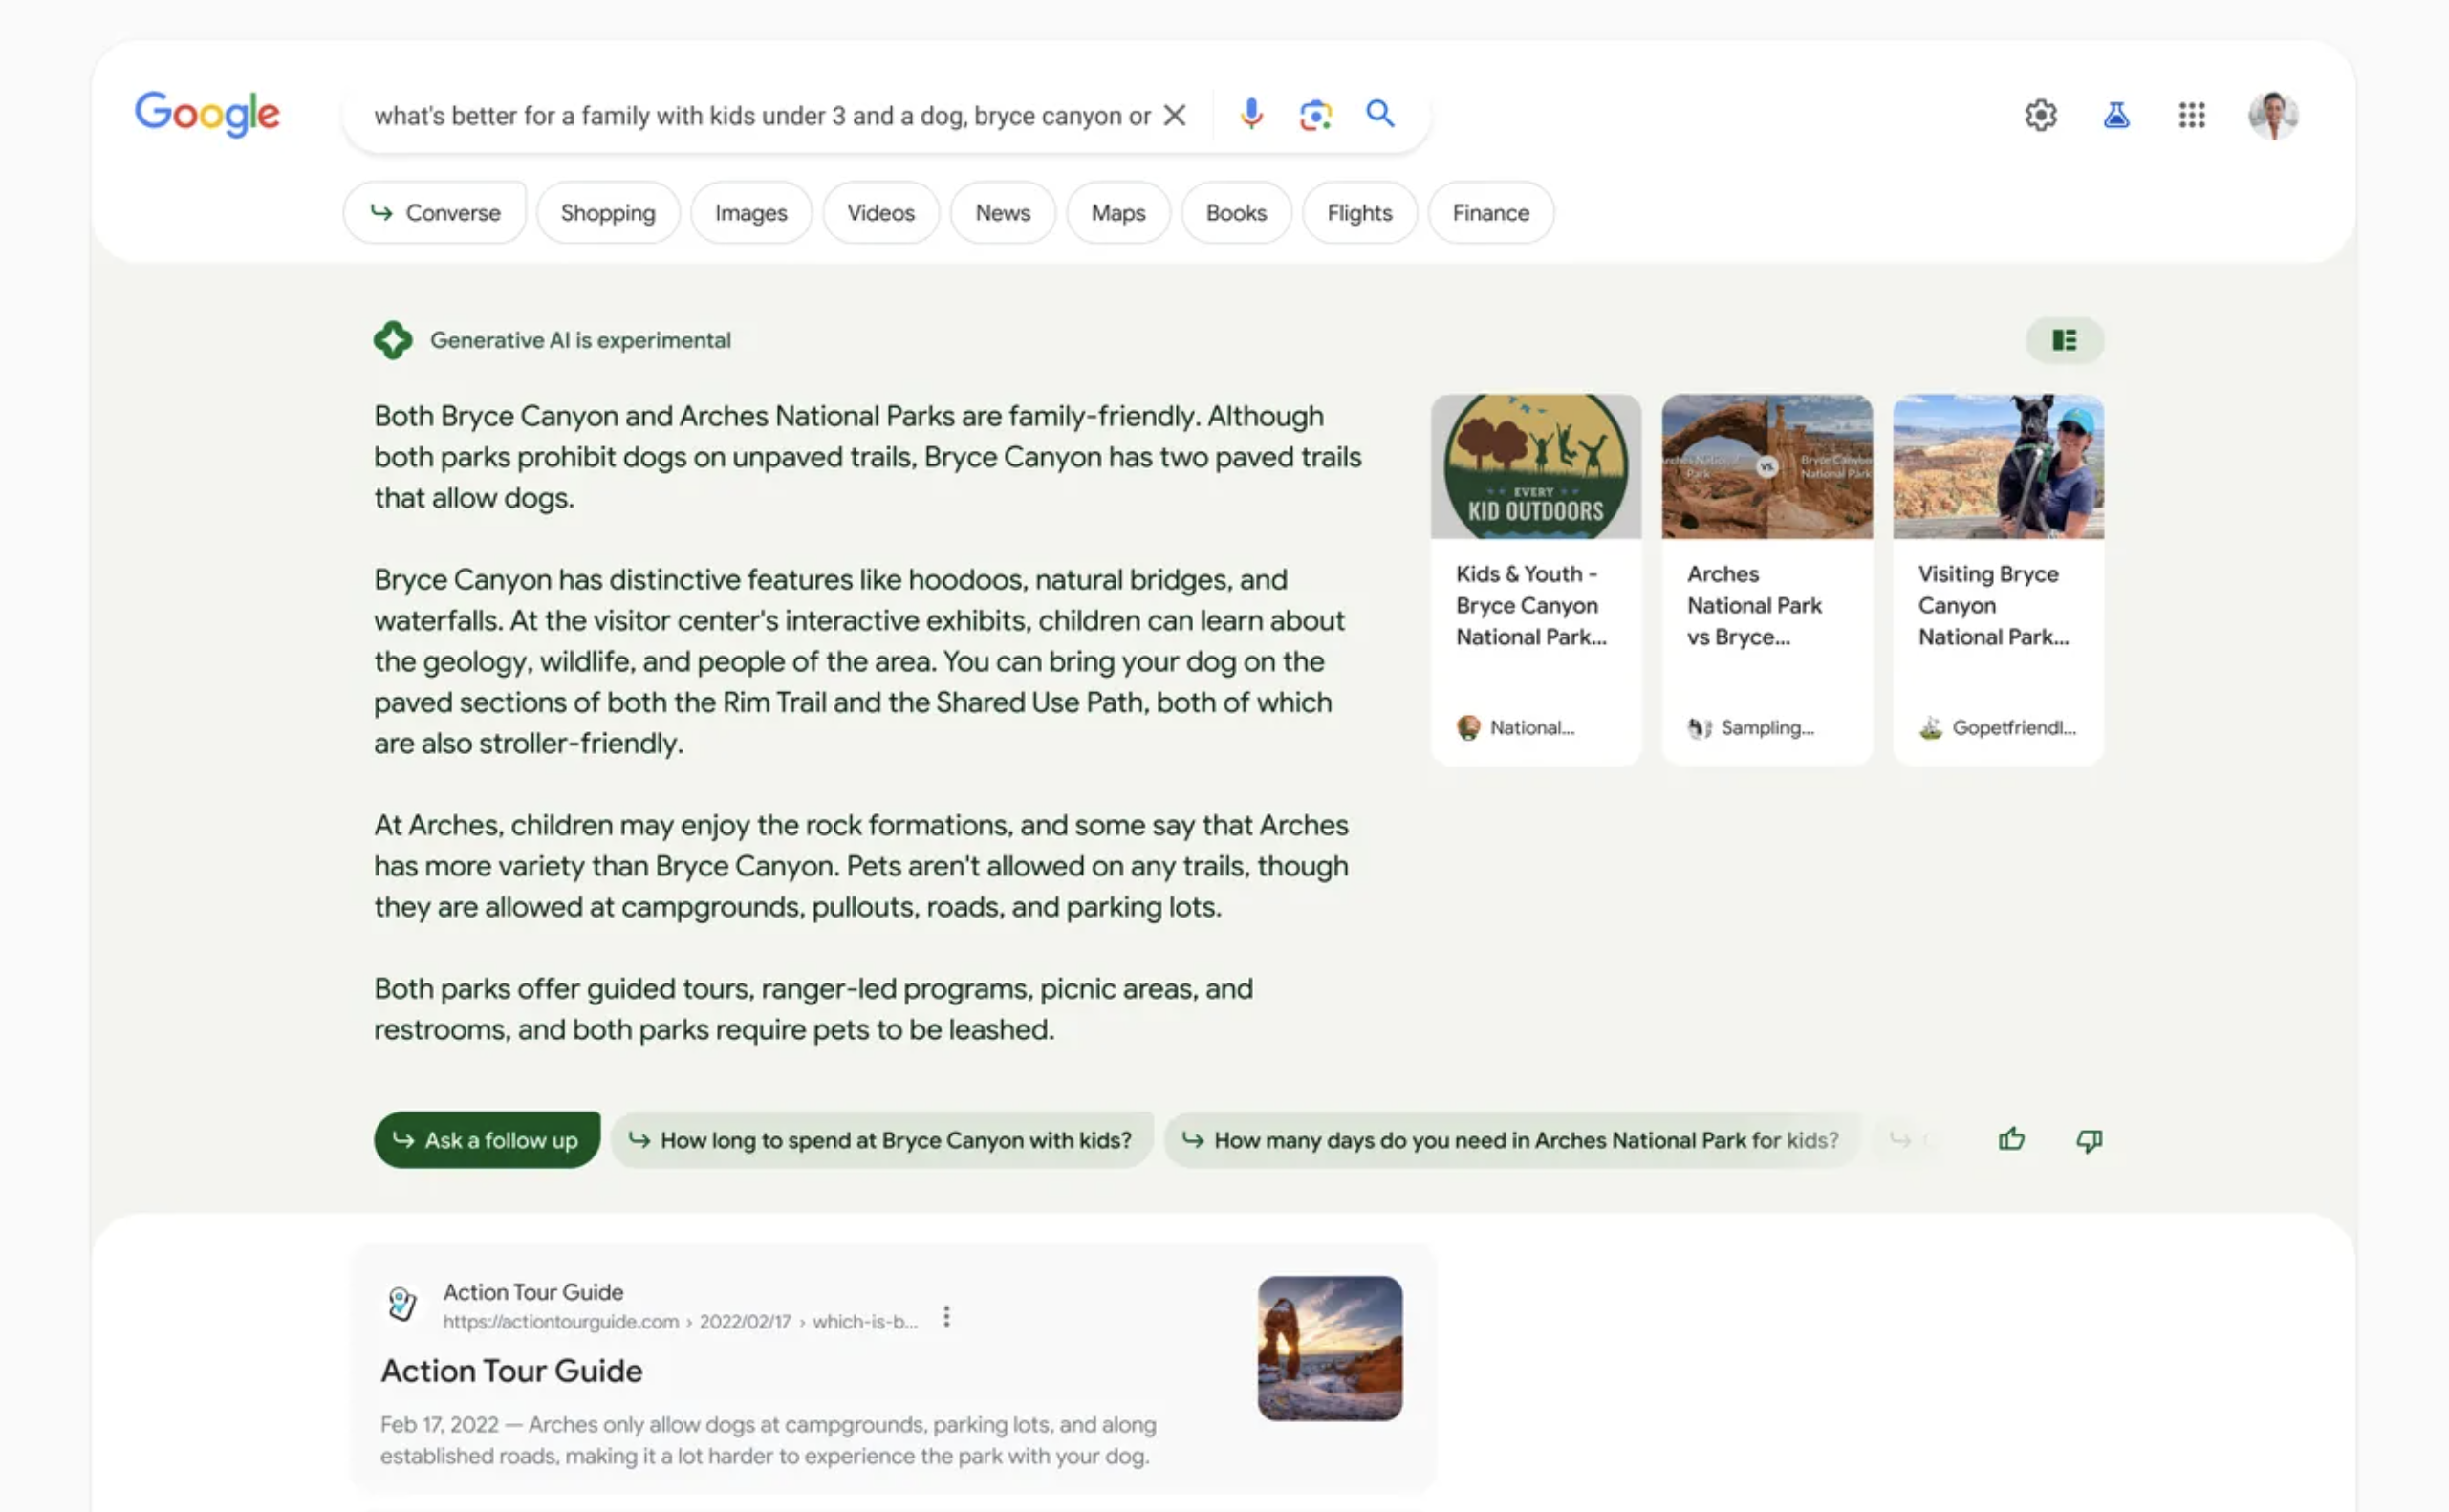Click into the search query text field
This screenshot has width=2449, height=1512.
point(760,116)
